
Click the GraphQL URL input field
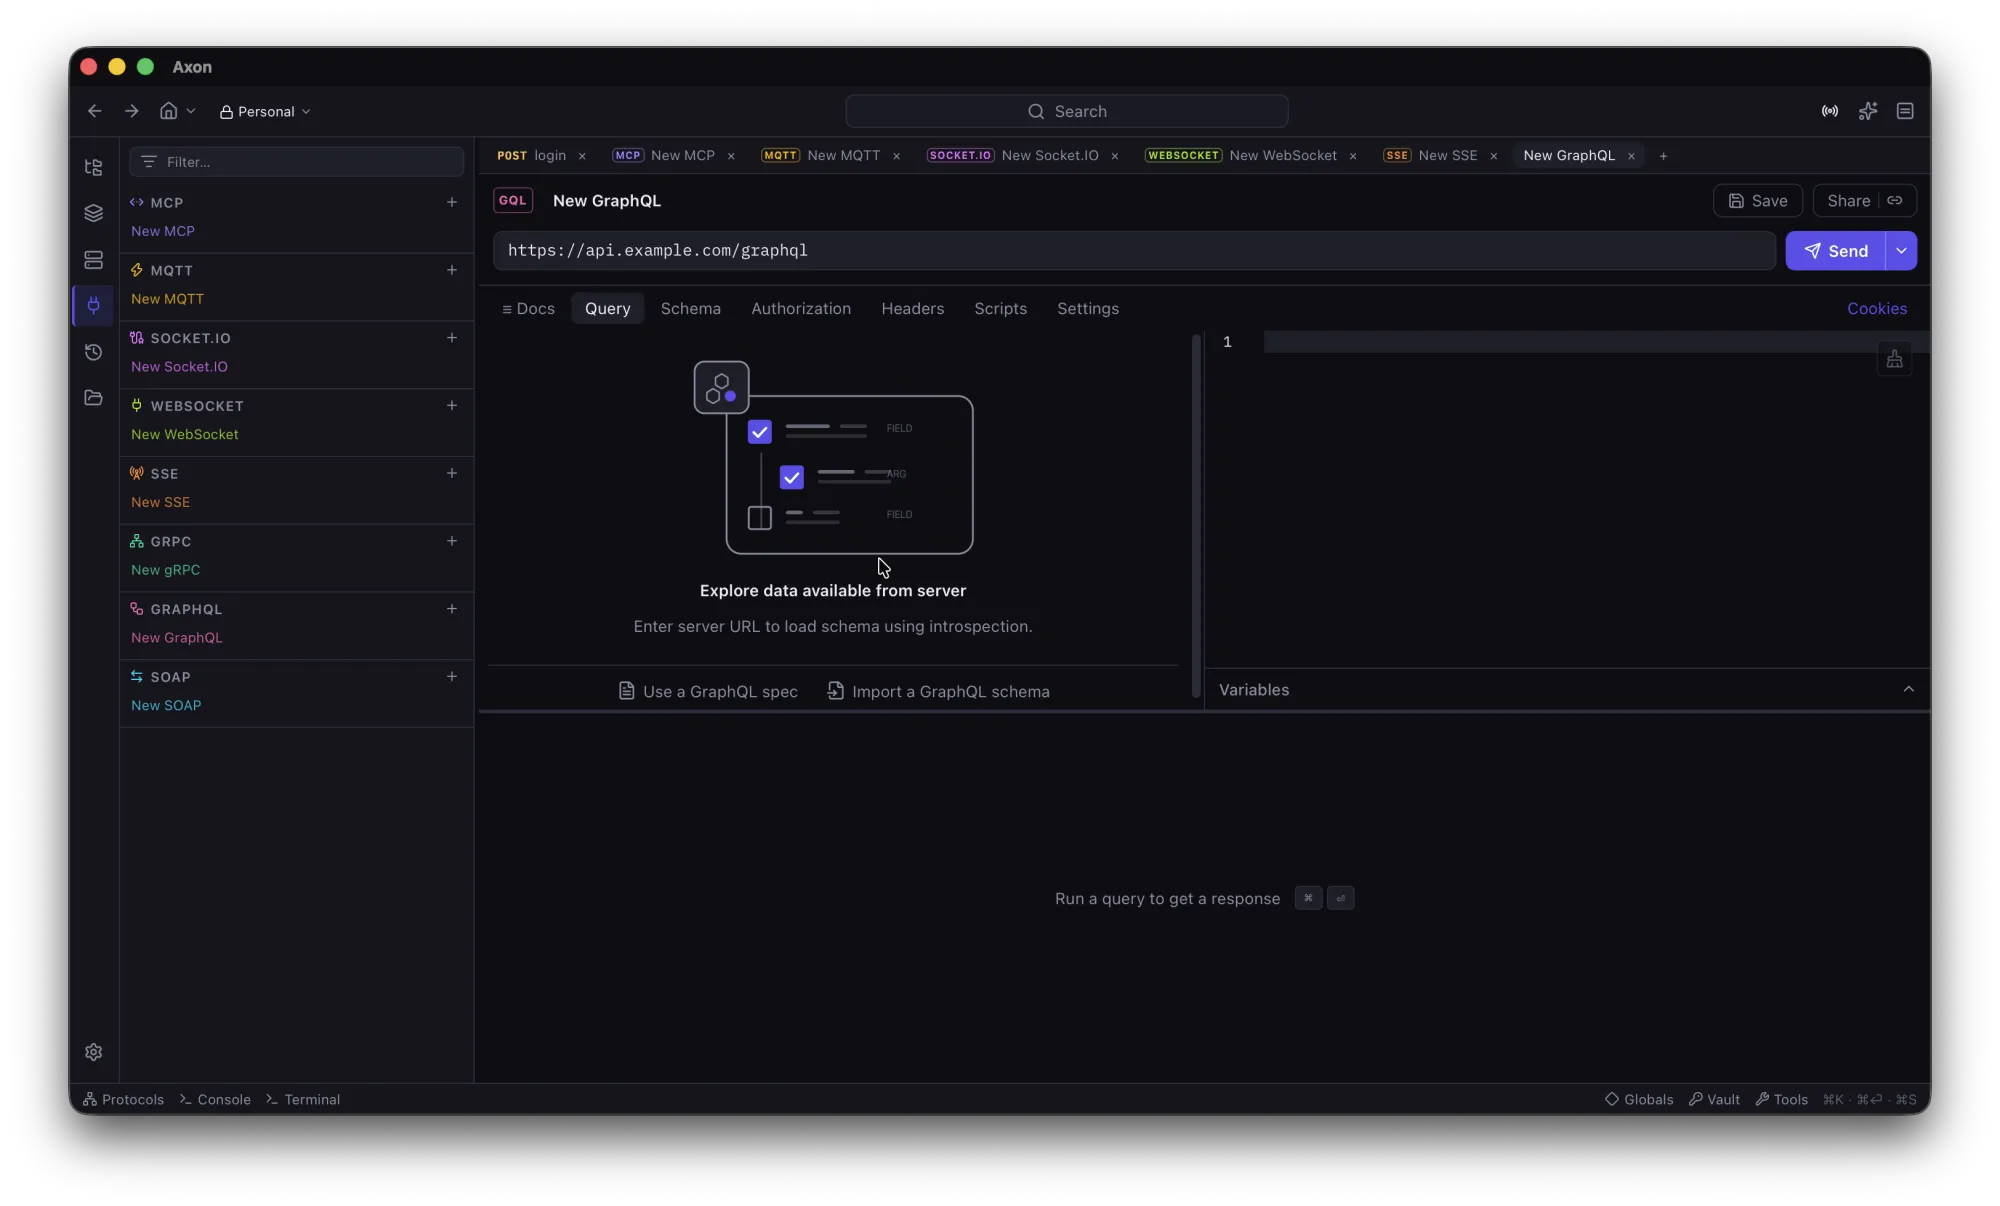click(x=1134, y=251)
